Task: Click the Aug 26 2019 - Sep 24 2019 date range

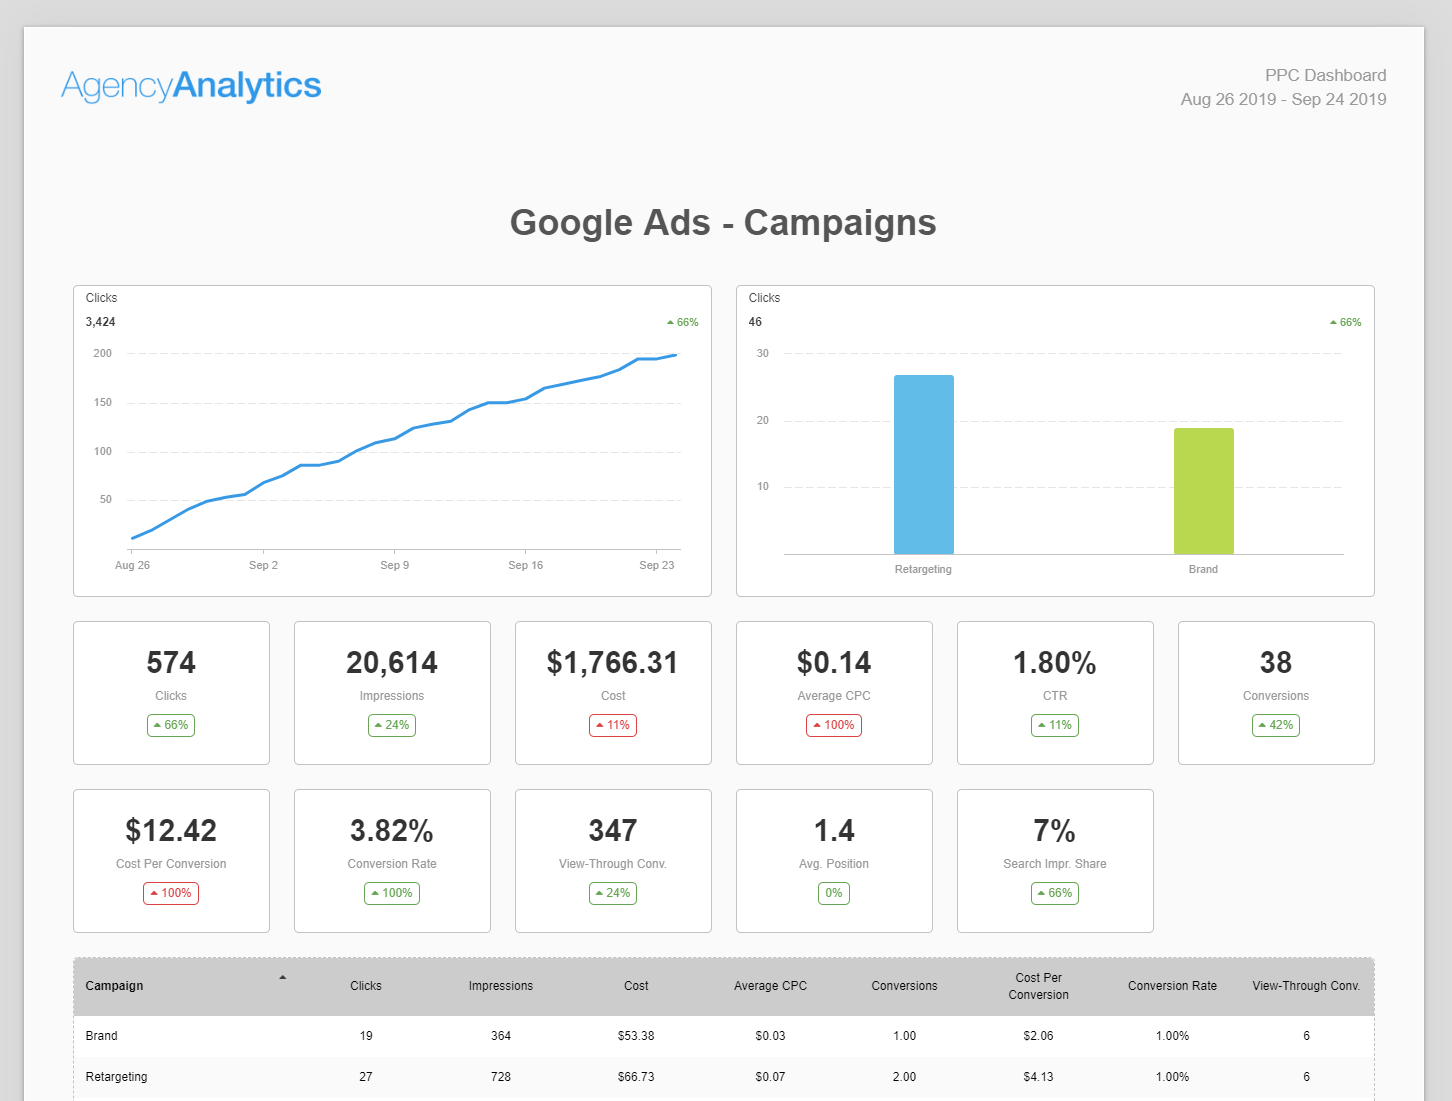Action: [1283, 99]
